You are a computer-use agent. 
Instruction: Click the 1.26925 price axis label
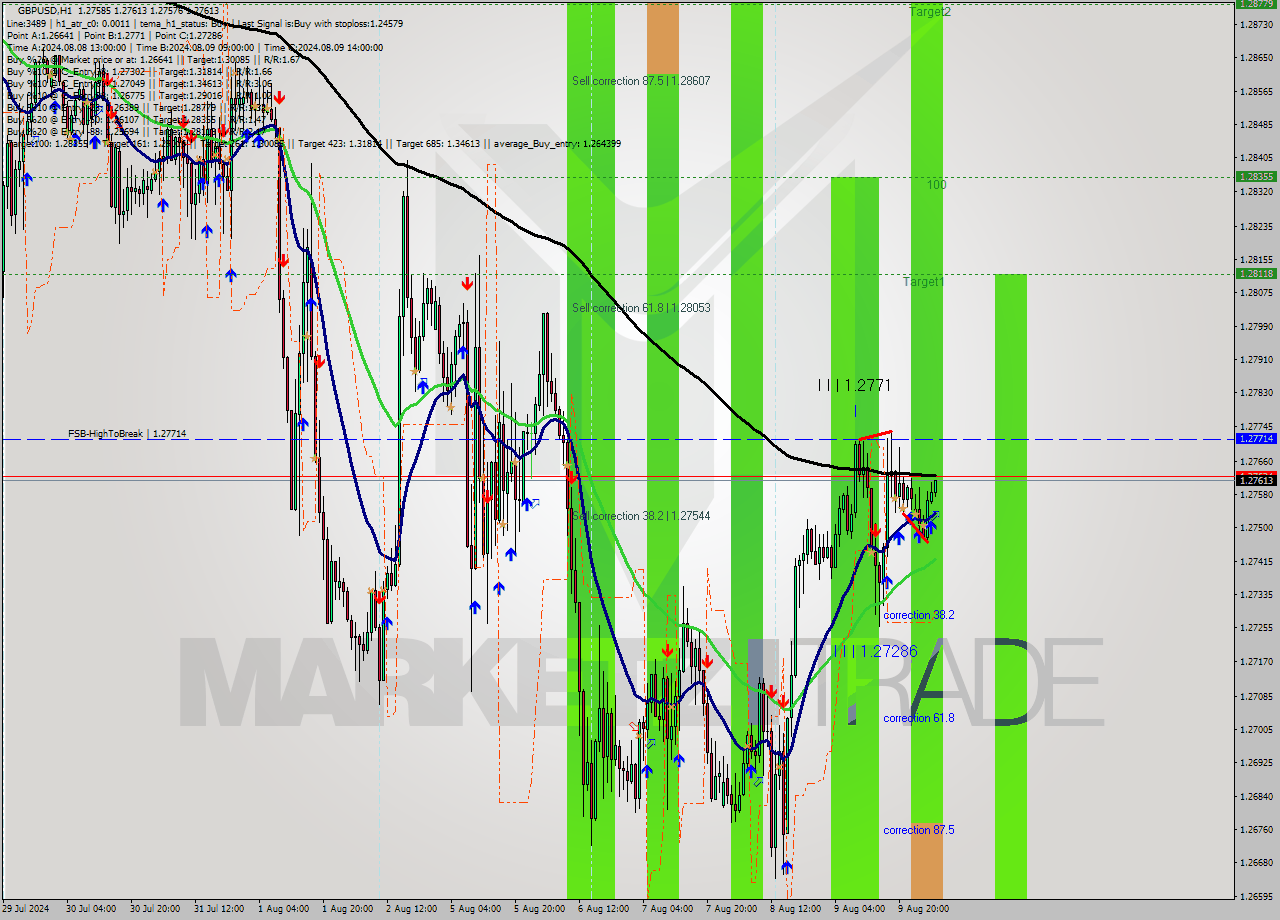1255,762
